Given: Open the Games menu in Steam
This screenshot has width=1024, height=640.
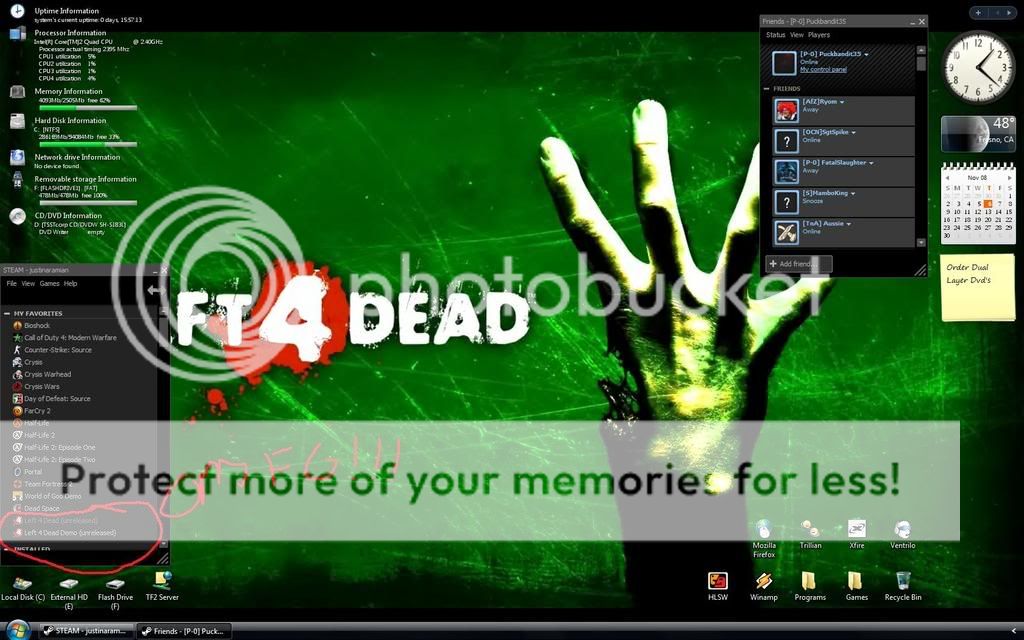Looking at the screenshot, I should tap(49, 283).
